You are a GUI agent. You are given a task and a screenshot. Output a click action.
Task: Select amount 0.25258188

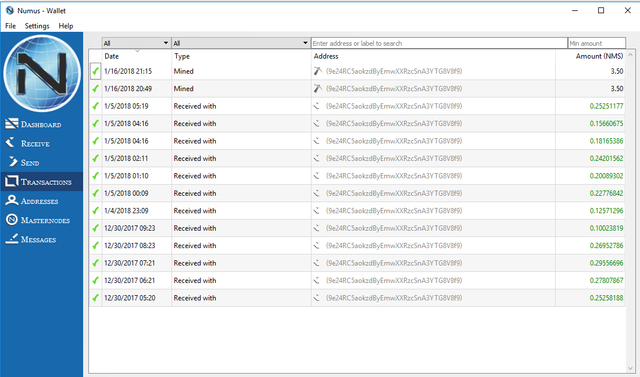(x=606, y=298)
